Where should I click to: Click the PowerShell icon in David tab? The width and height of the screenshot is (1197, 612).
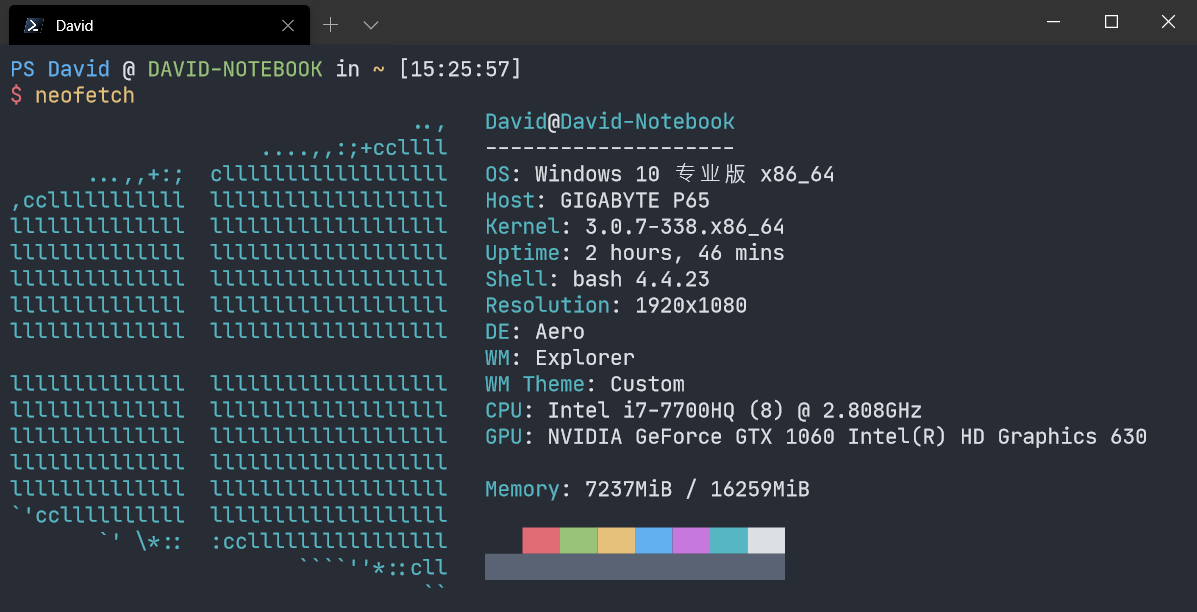[33, 25]
